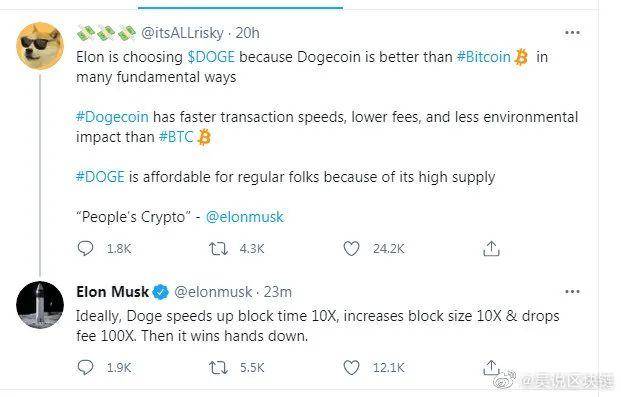Open the #BTC hashtag
The image size is (621, 397).
176,137
